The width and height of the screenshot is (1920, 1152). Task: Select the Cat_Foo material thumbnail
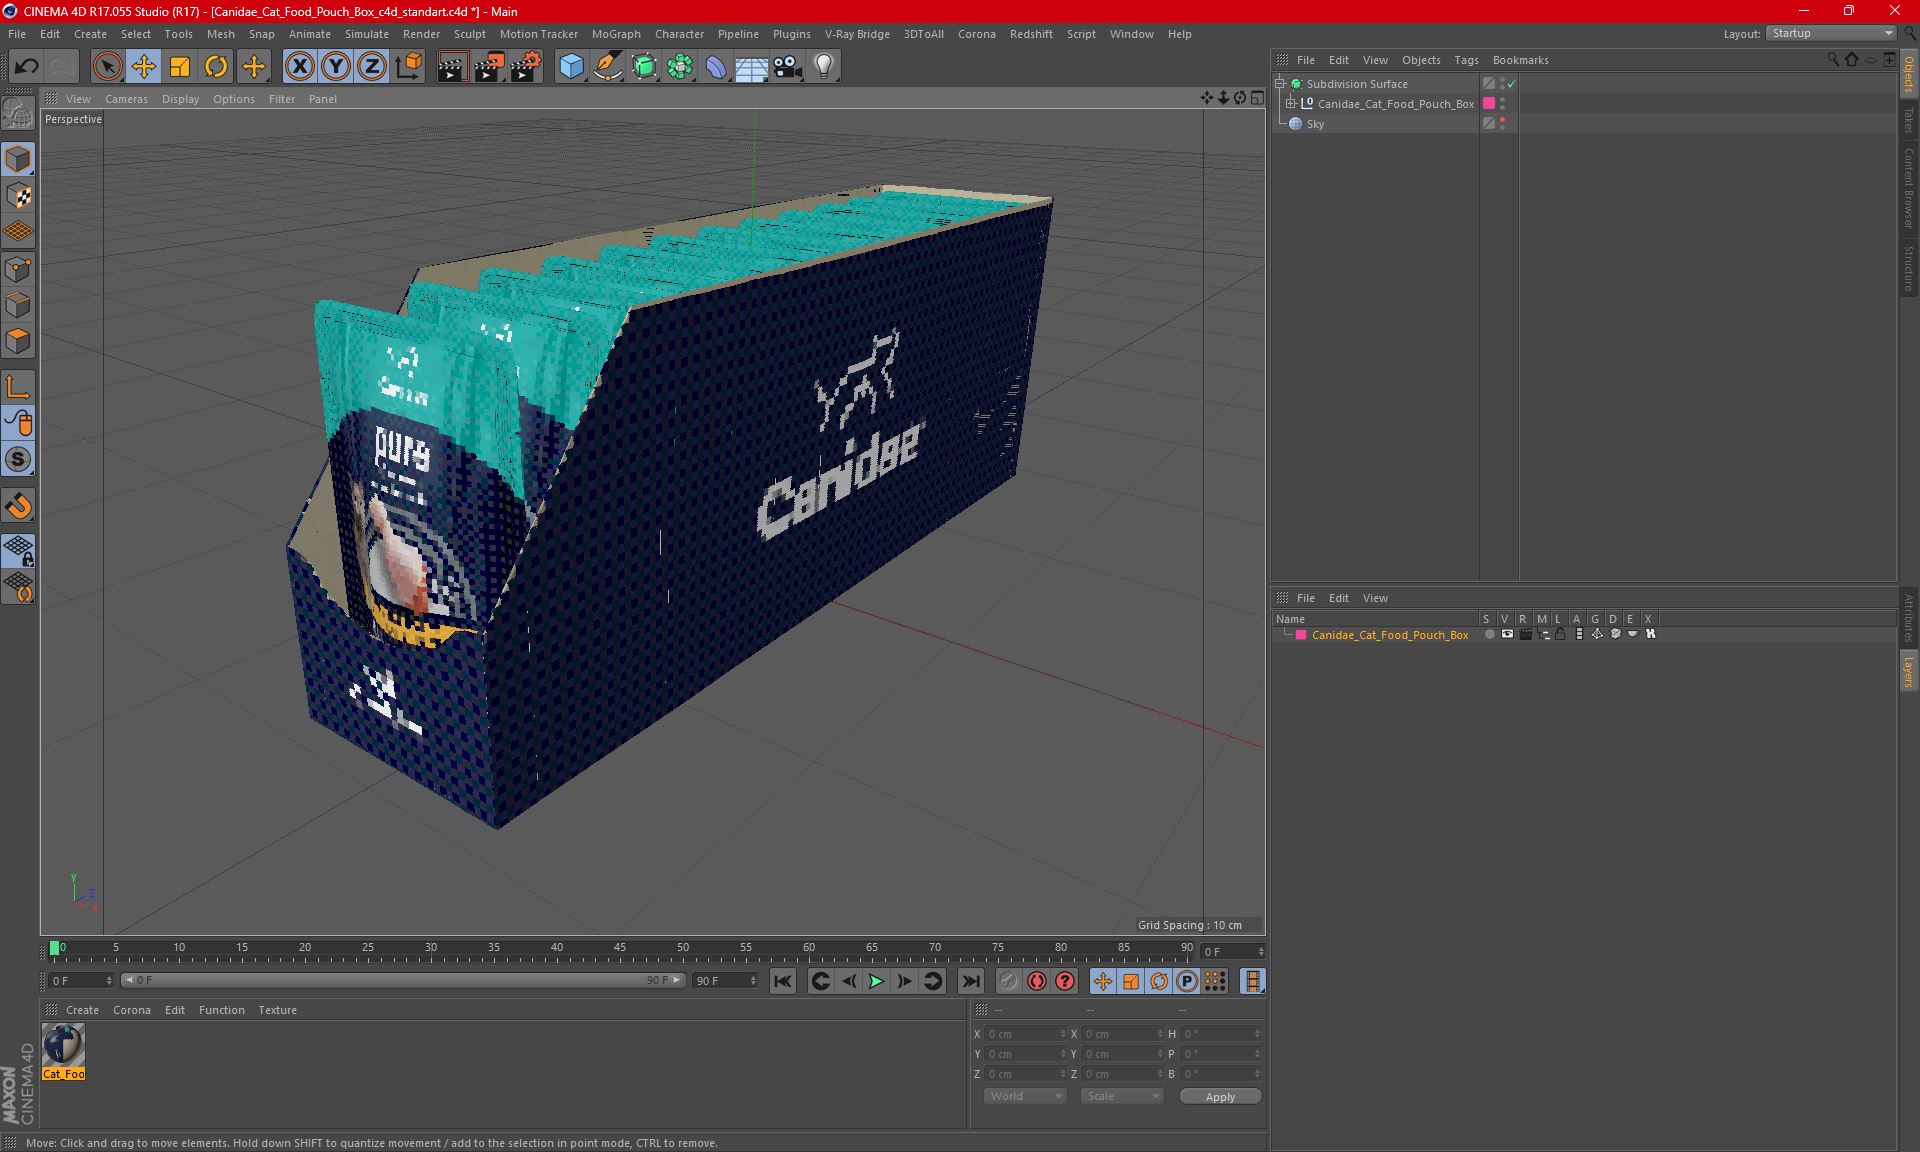coord(63,1046)
